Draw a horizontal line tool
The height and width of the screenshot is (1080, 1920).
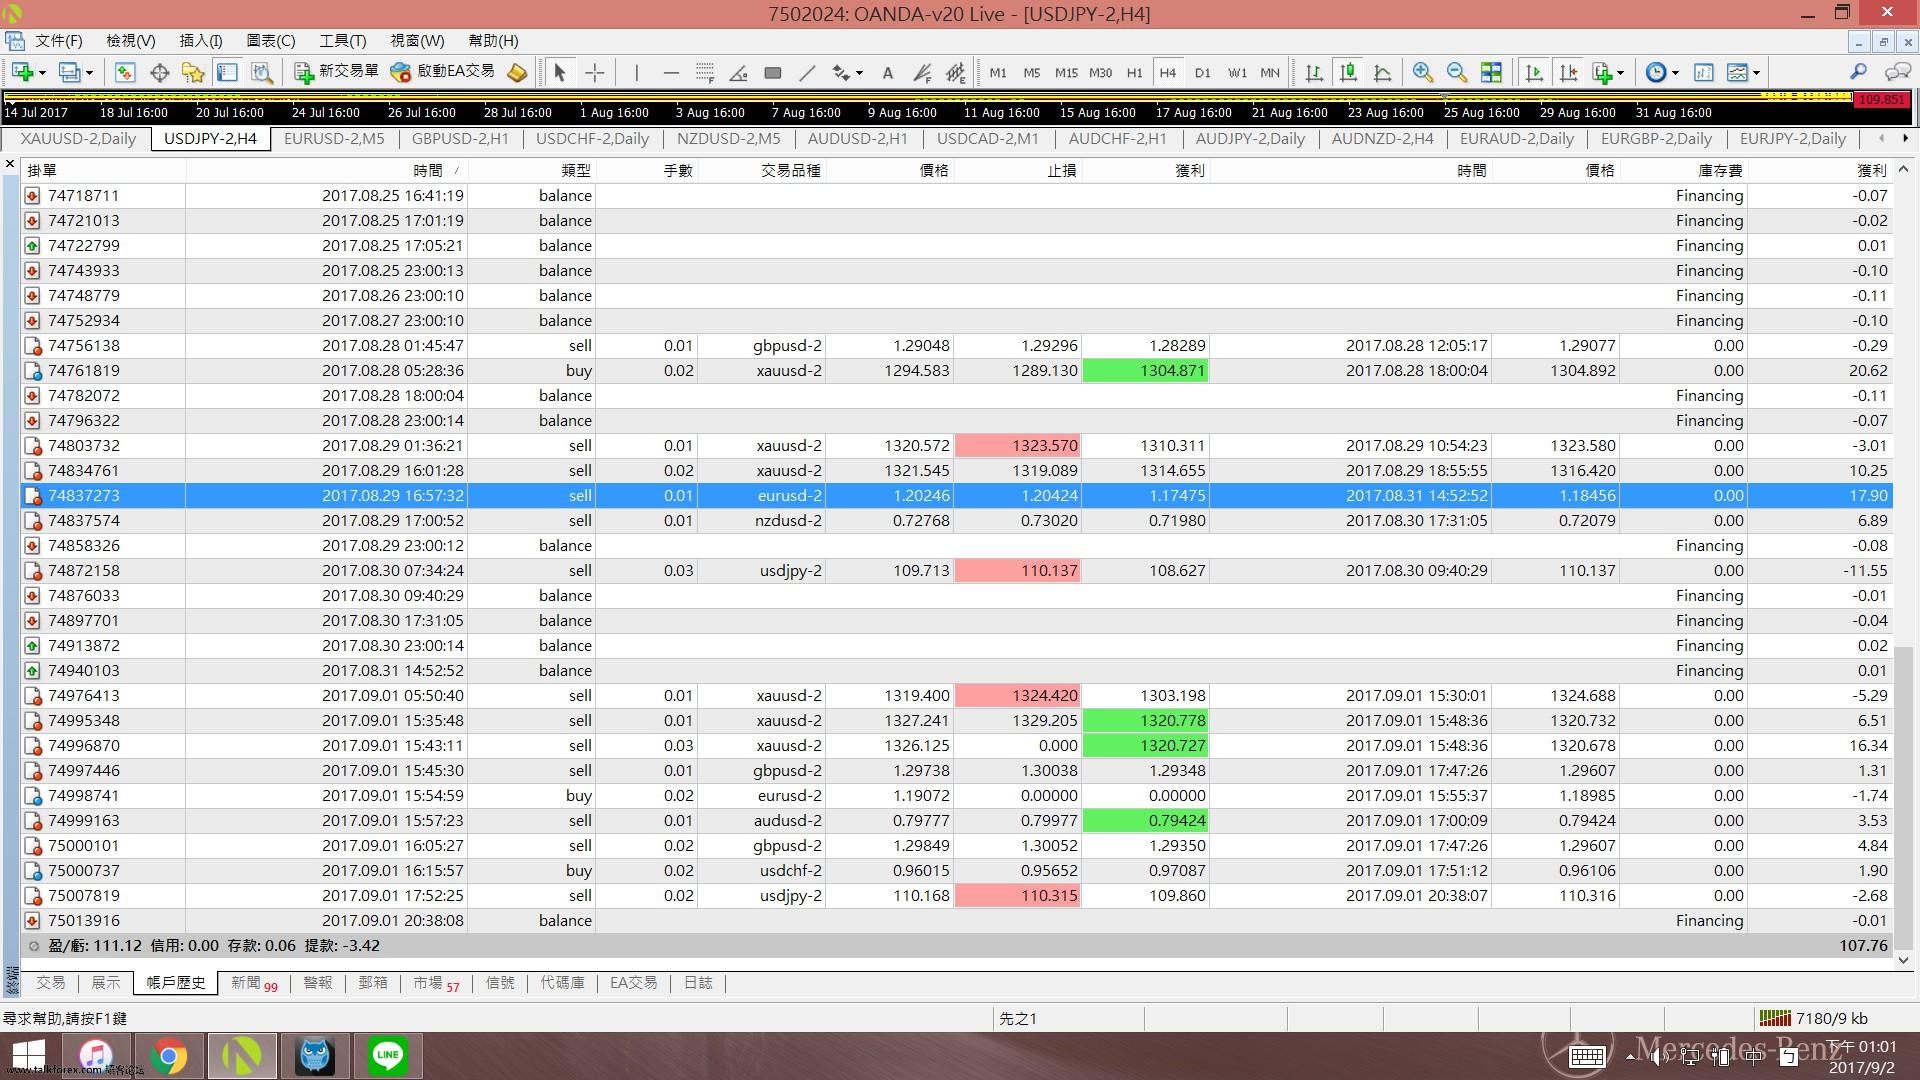(670, 72)
